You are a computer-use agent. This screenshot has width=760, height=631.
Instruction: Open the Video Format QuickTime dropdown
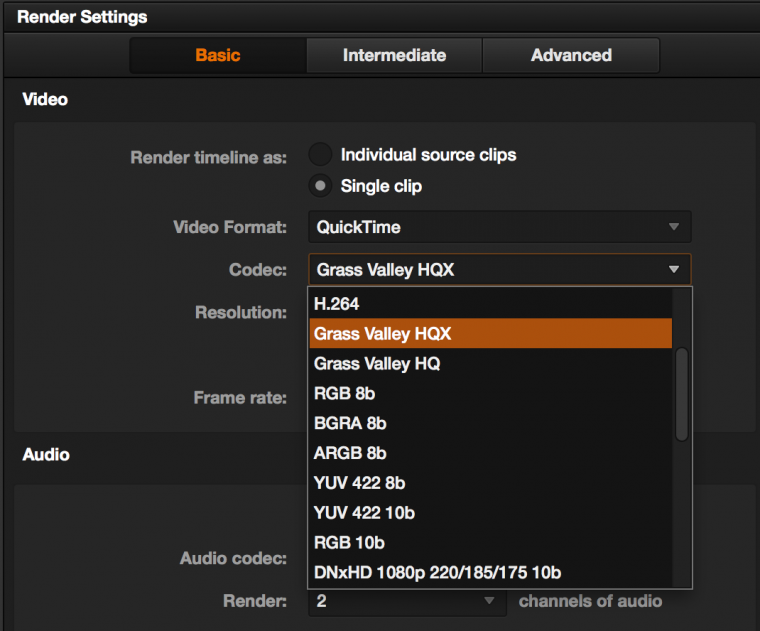point(499,227)
